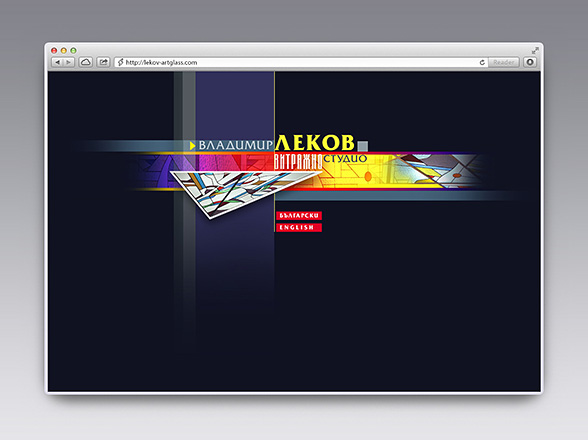Choose the ENGLISH language link
588x440 pixels.
pos(299,227)
